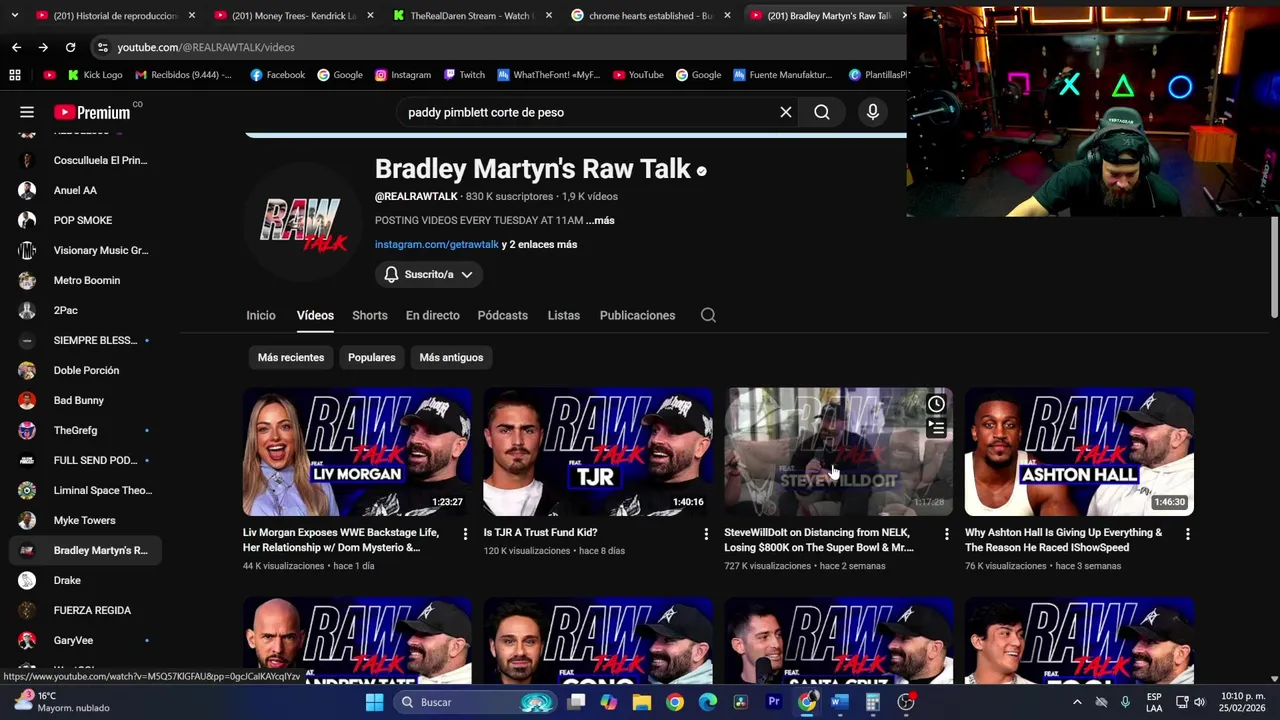Open options menu for Liv Morgan video

[x=465, y=534]
